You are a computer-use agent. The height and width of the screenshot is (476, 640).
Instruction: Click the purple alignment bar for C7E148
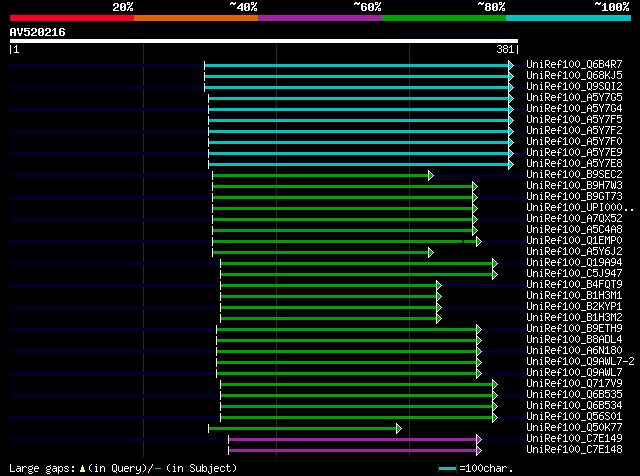pyautogui.click(x=353, y=451)
